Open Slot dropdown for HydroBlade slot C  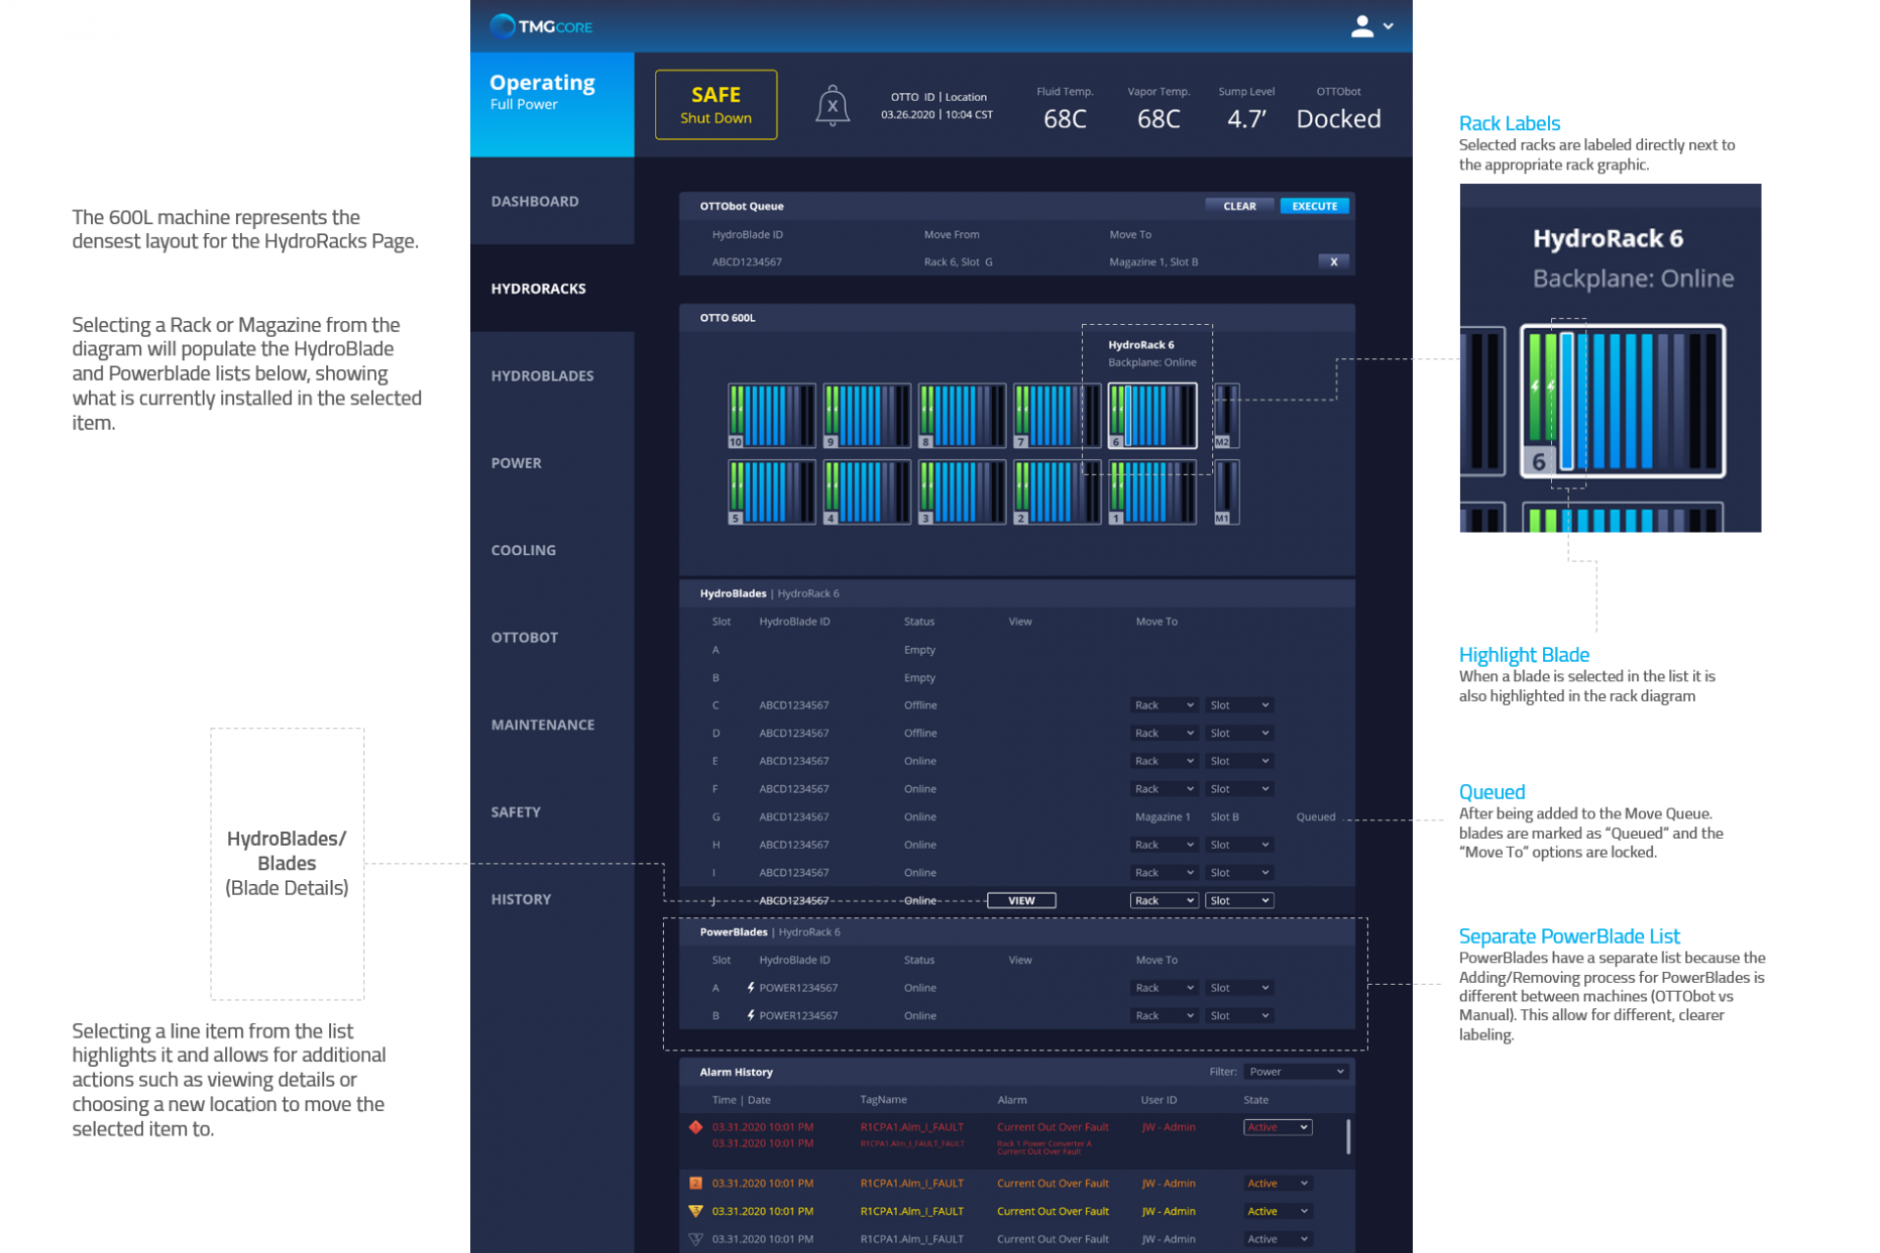pos(1239,705)
